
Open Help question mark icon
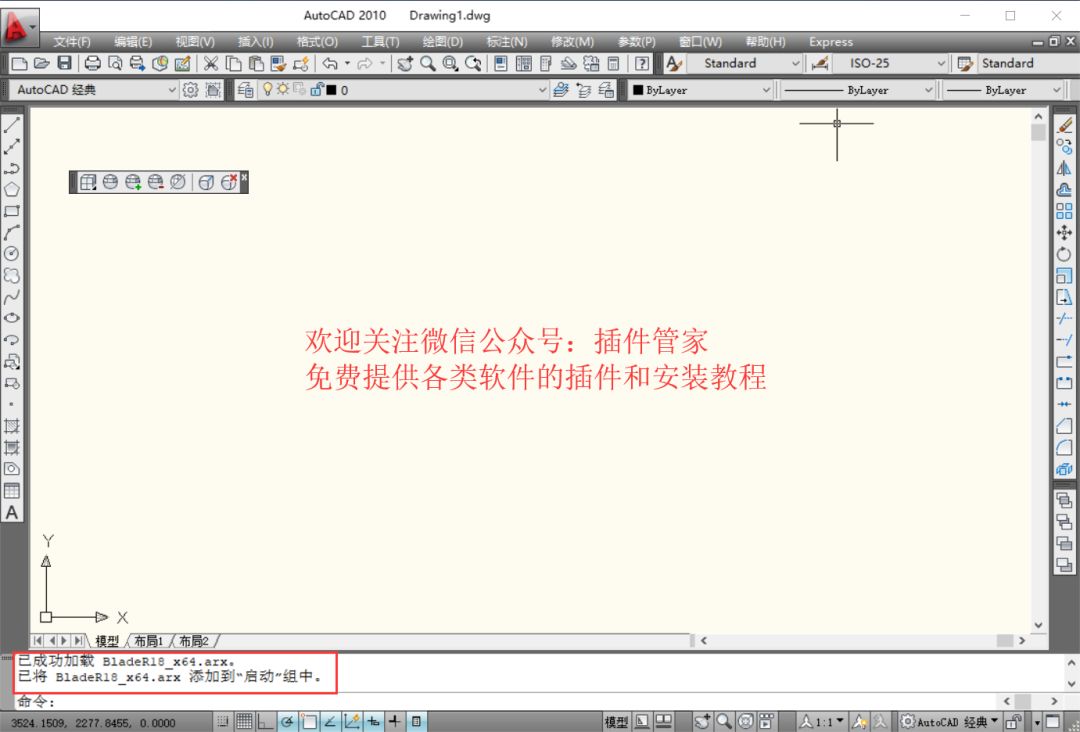coord(642,63)
